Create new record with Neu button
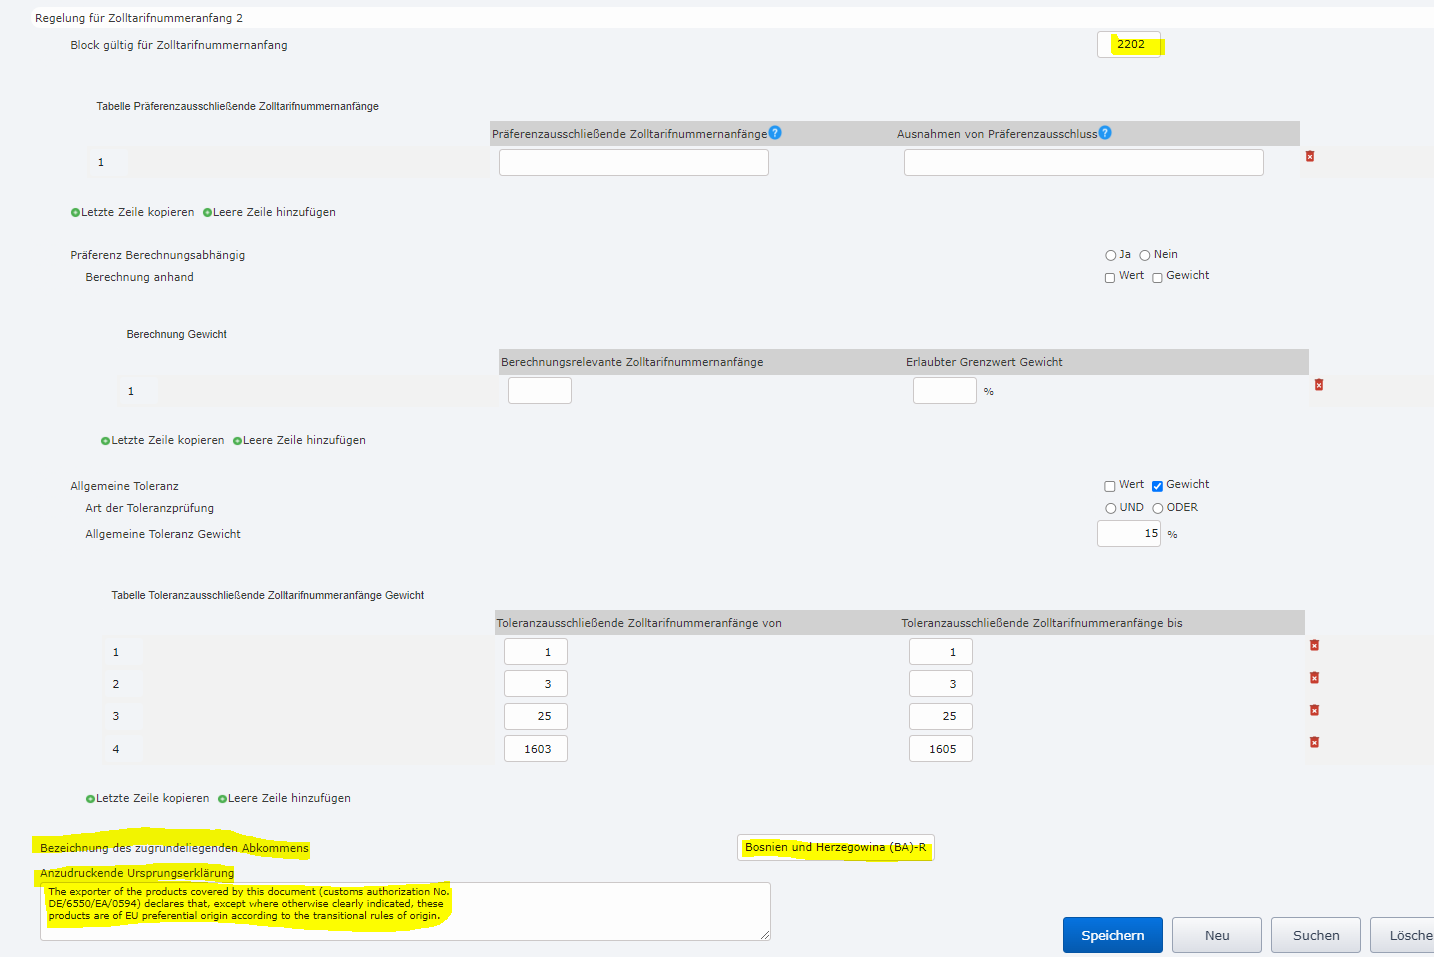This screenshot has width=1434, height=957. [1216, 935]
